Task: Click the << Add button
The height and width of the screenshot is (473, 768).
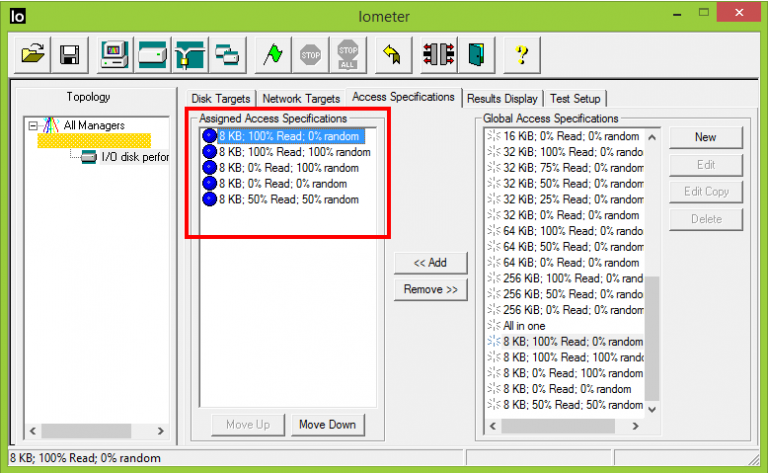Action: (430, 262)
